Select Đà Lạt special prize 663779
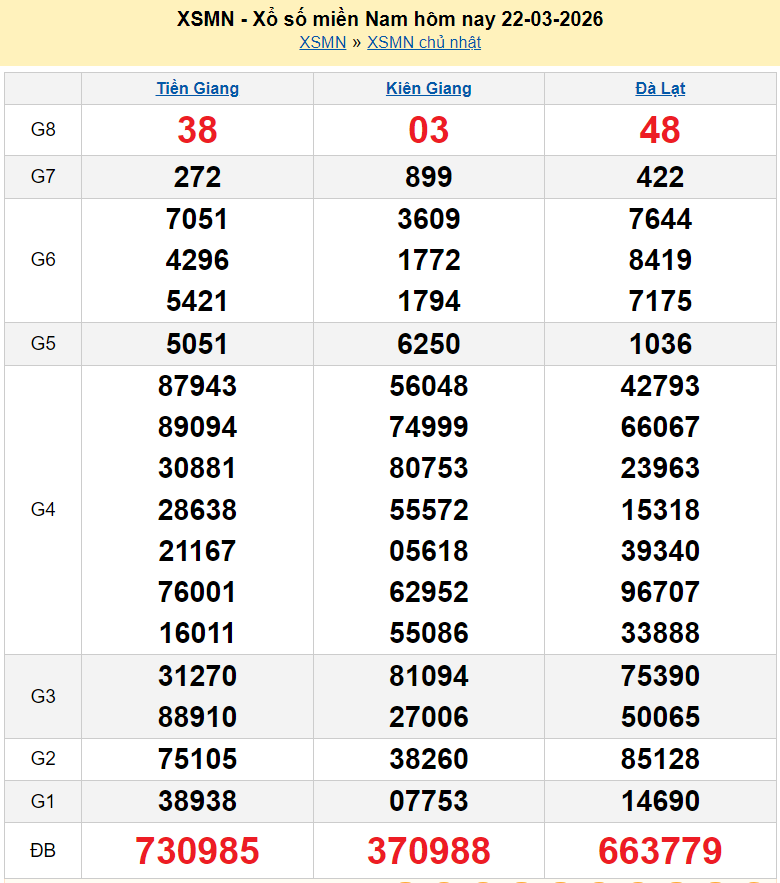The height and width of the screenshot is (883, 780). pos(660,851)
